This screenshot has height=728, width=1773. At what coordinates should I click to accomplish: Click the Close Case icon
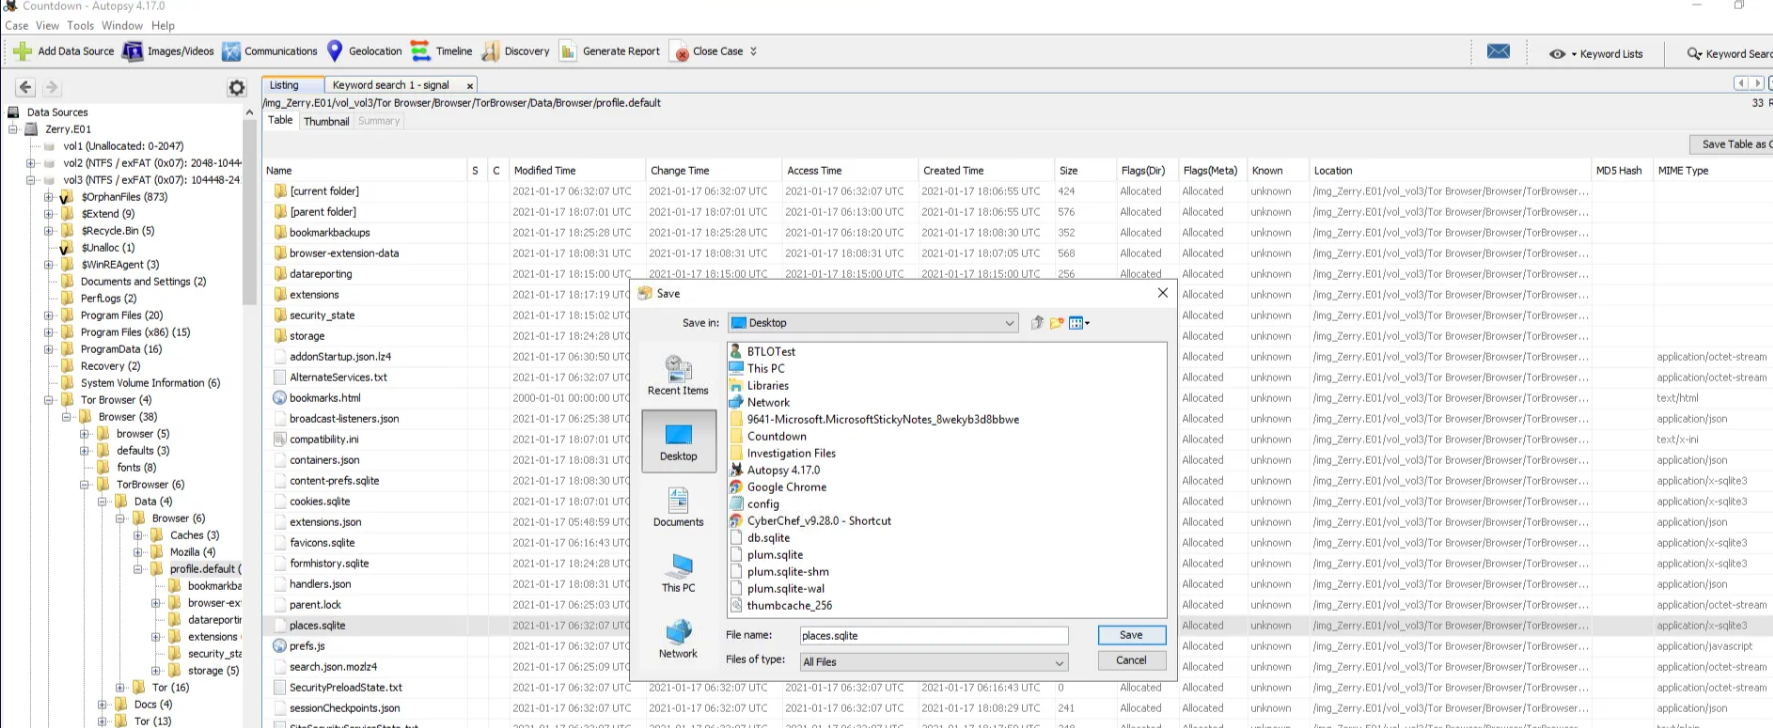681,52
